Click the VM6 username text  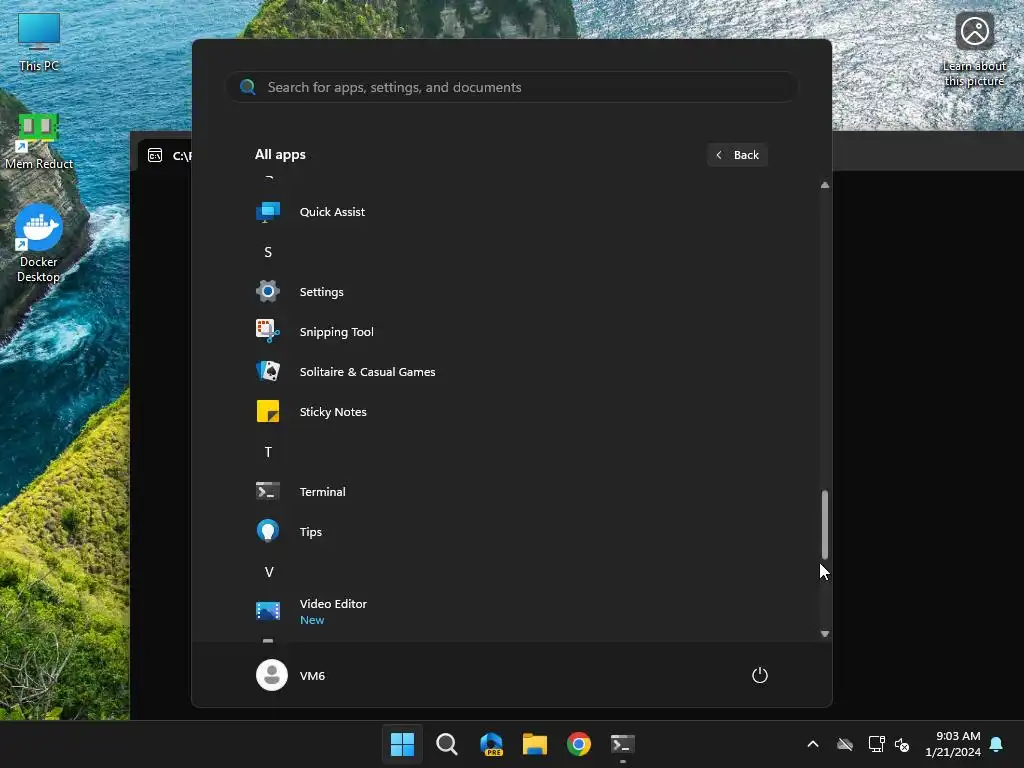[x=312, y=675]
